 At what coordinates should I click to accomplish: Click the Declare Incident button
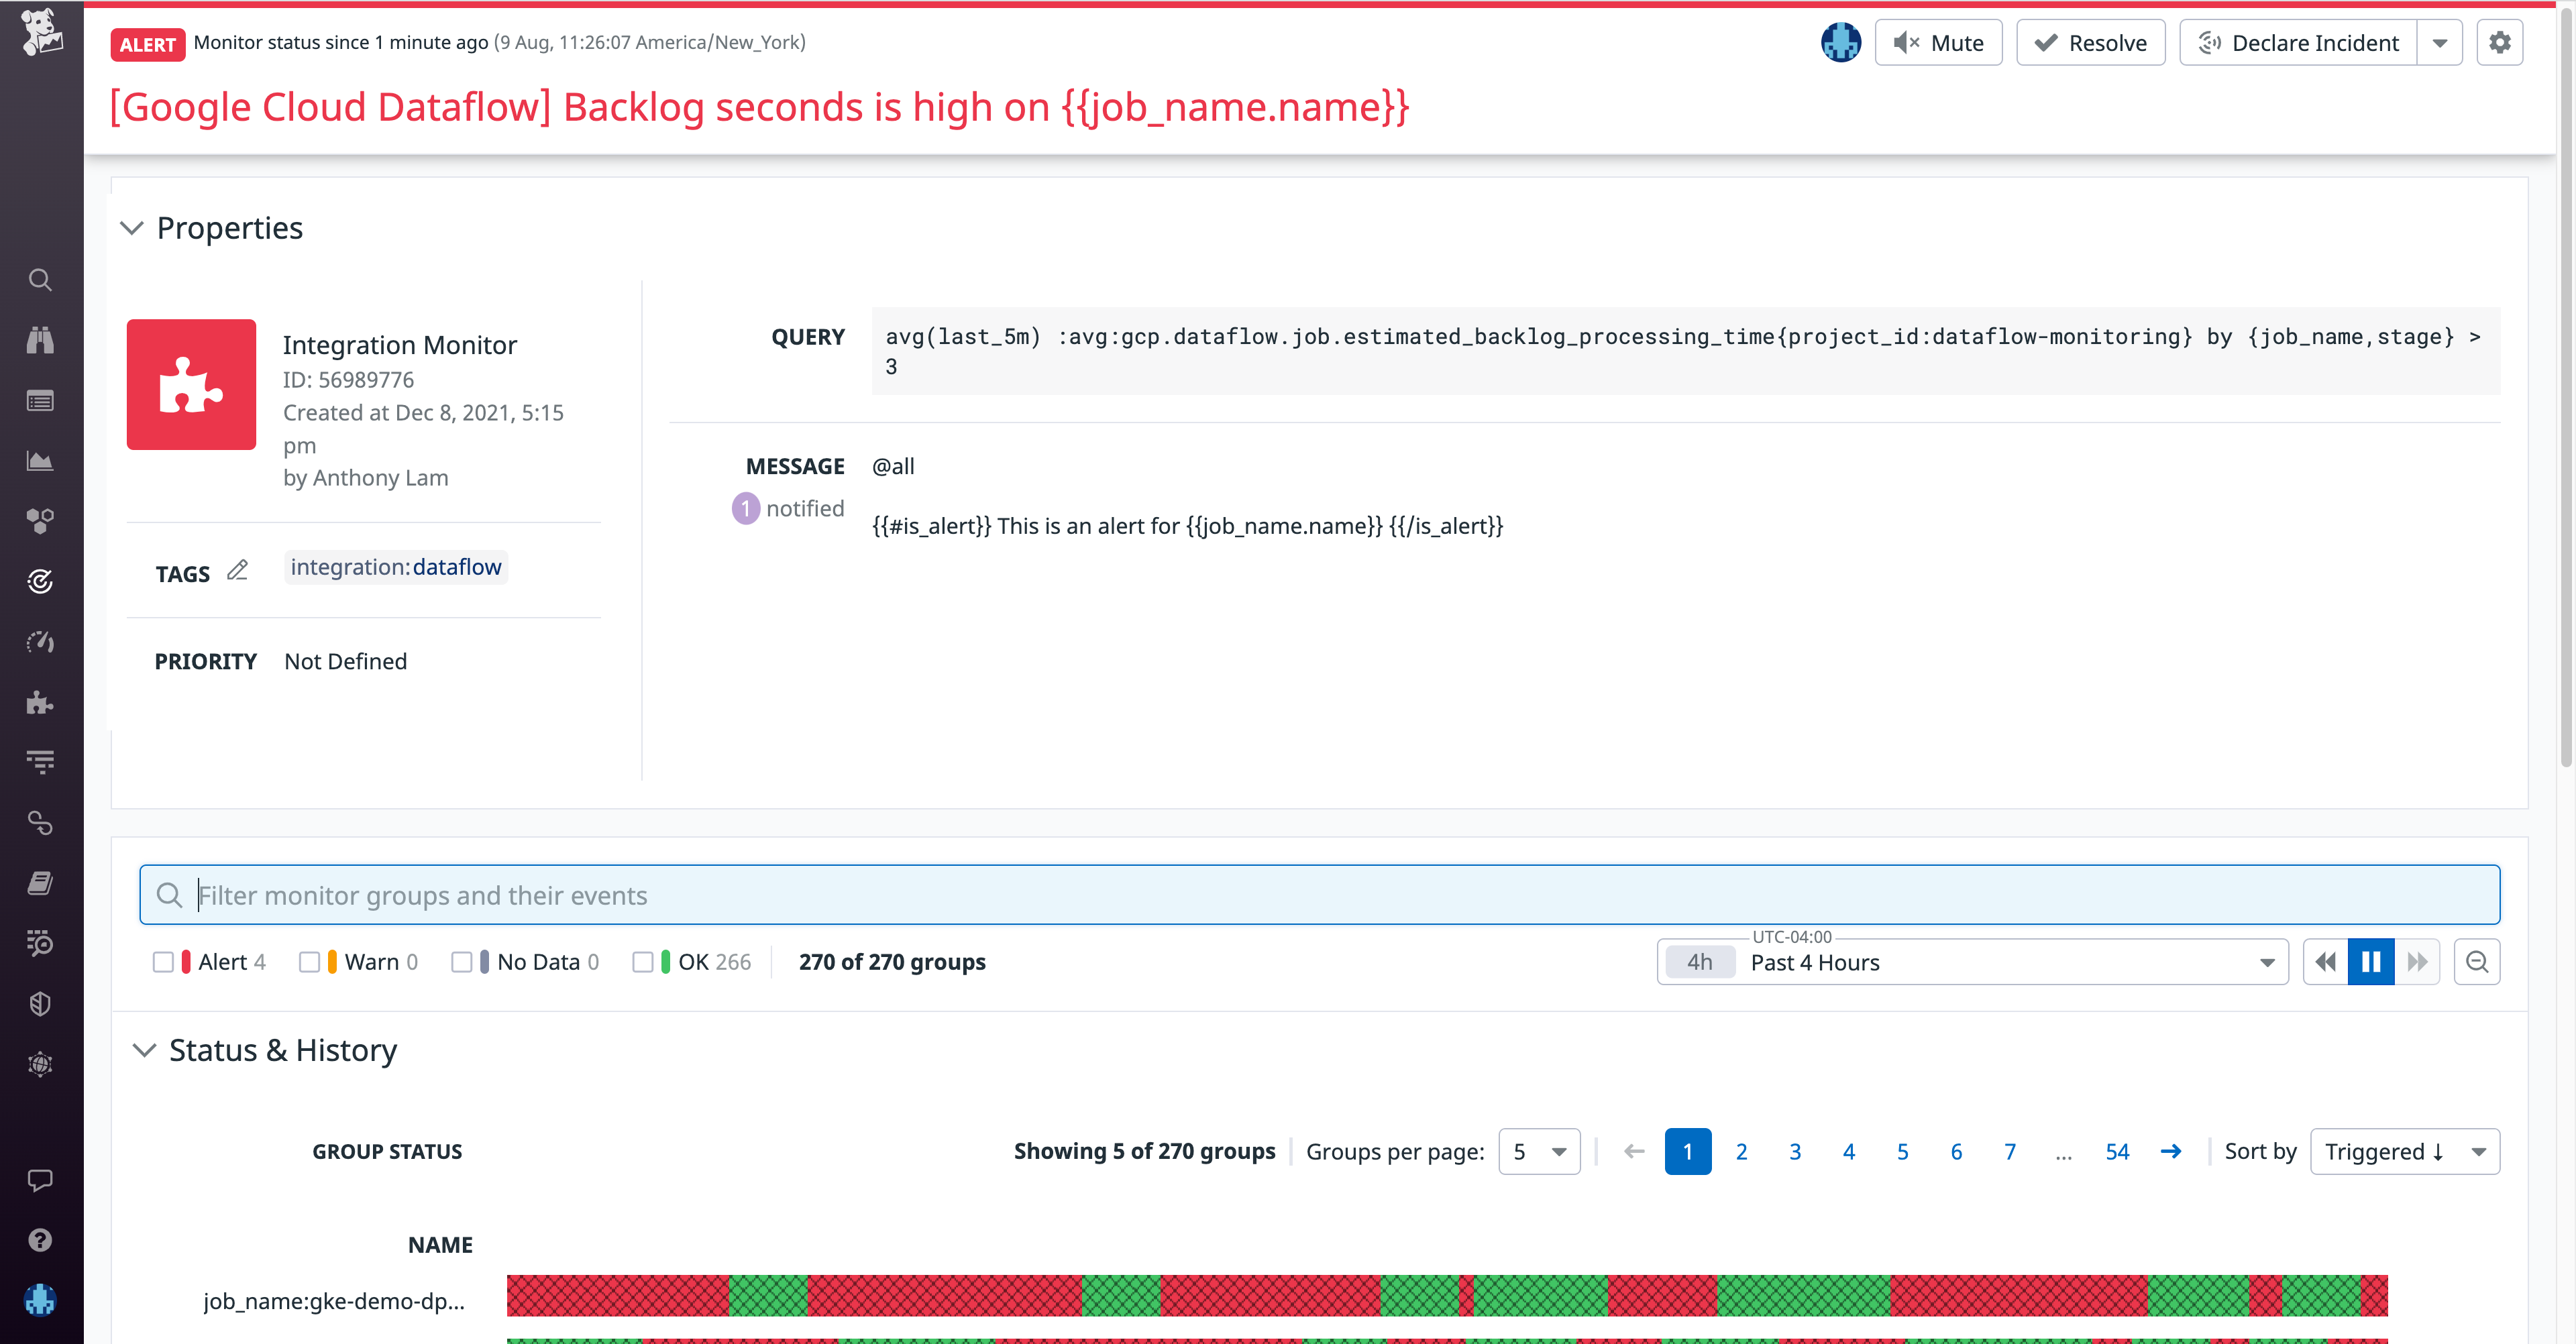[x=2298, y=42]
